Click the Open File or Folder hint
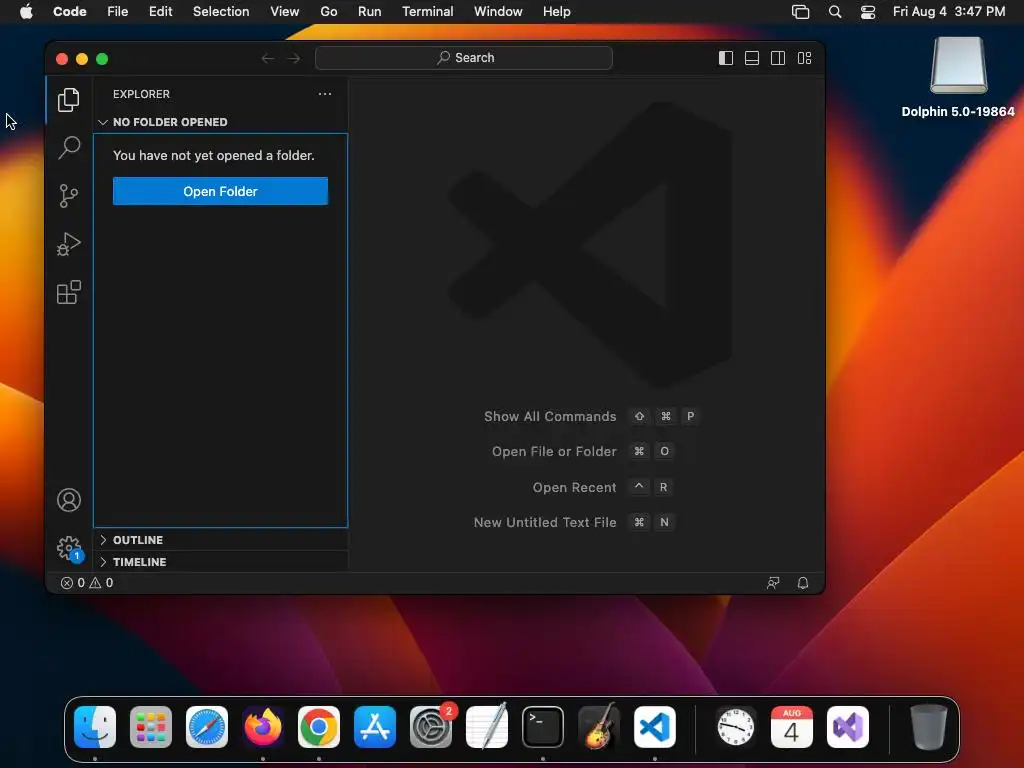Viewport: 1024px width, 768px height. point(583,451)
